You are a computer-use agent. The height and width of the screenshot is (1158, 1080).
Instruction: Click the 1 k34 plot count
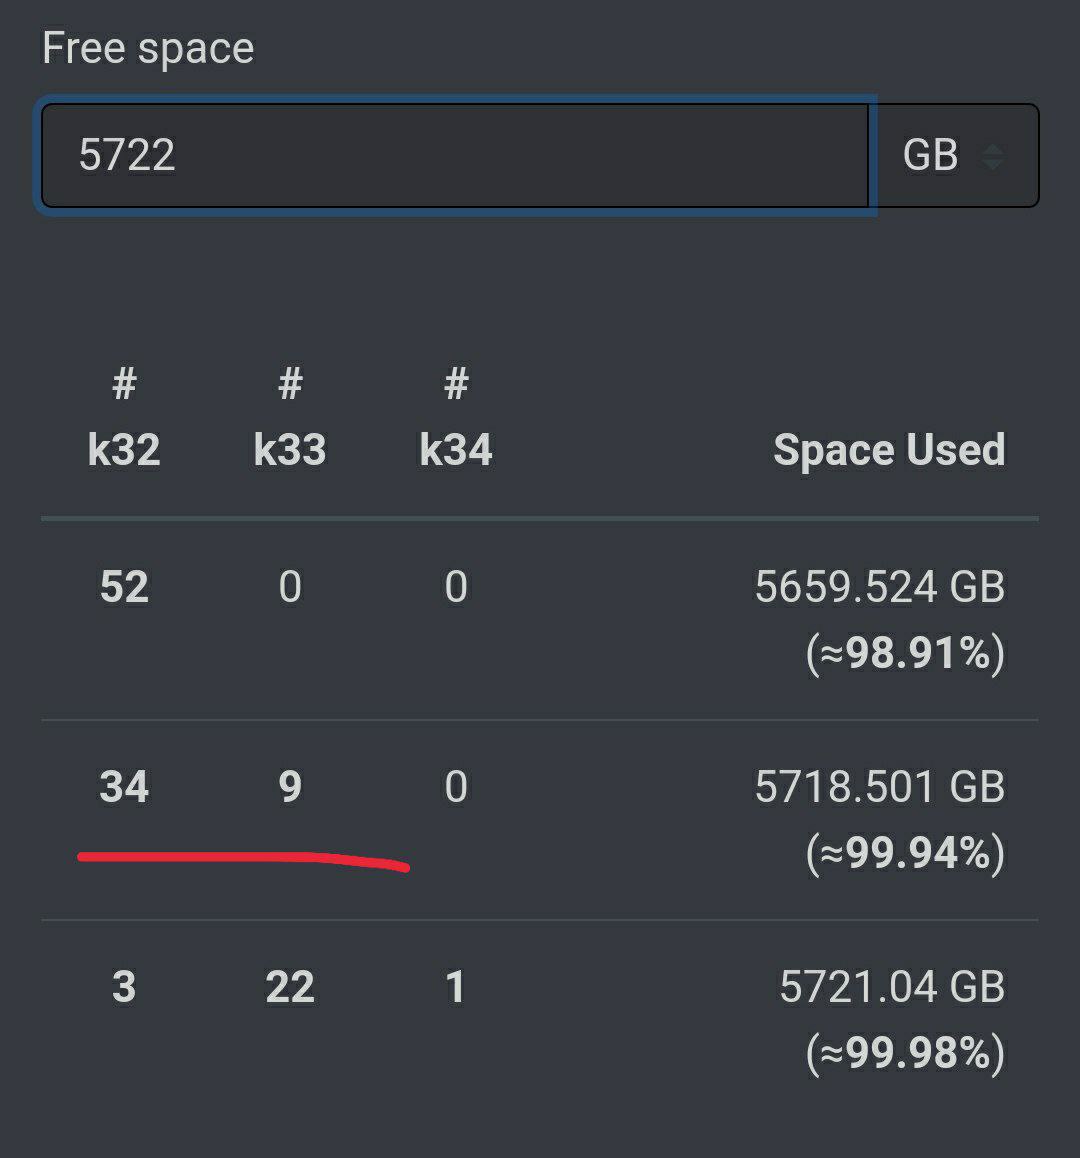click(456, 987)
